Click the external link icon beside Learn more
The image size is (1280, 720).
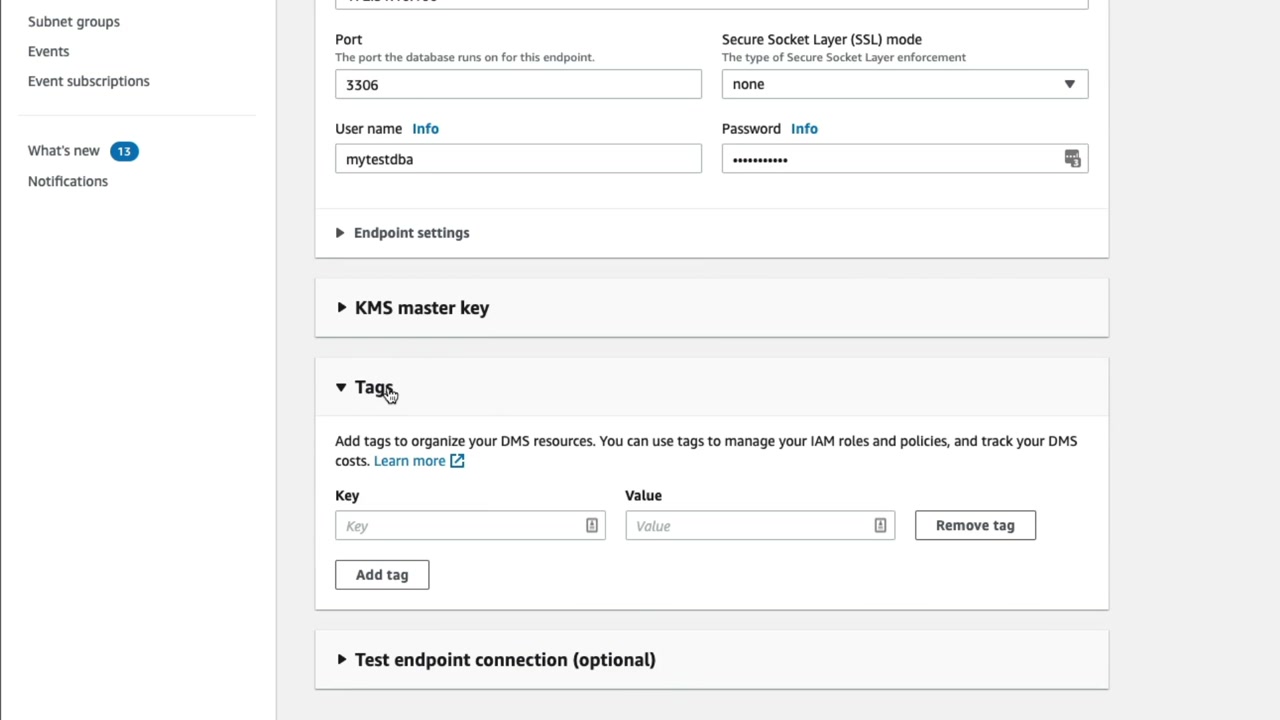[457, 461]
